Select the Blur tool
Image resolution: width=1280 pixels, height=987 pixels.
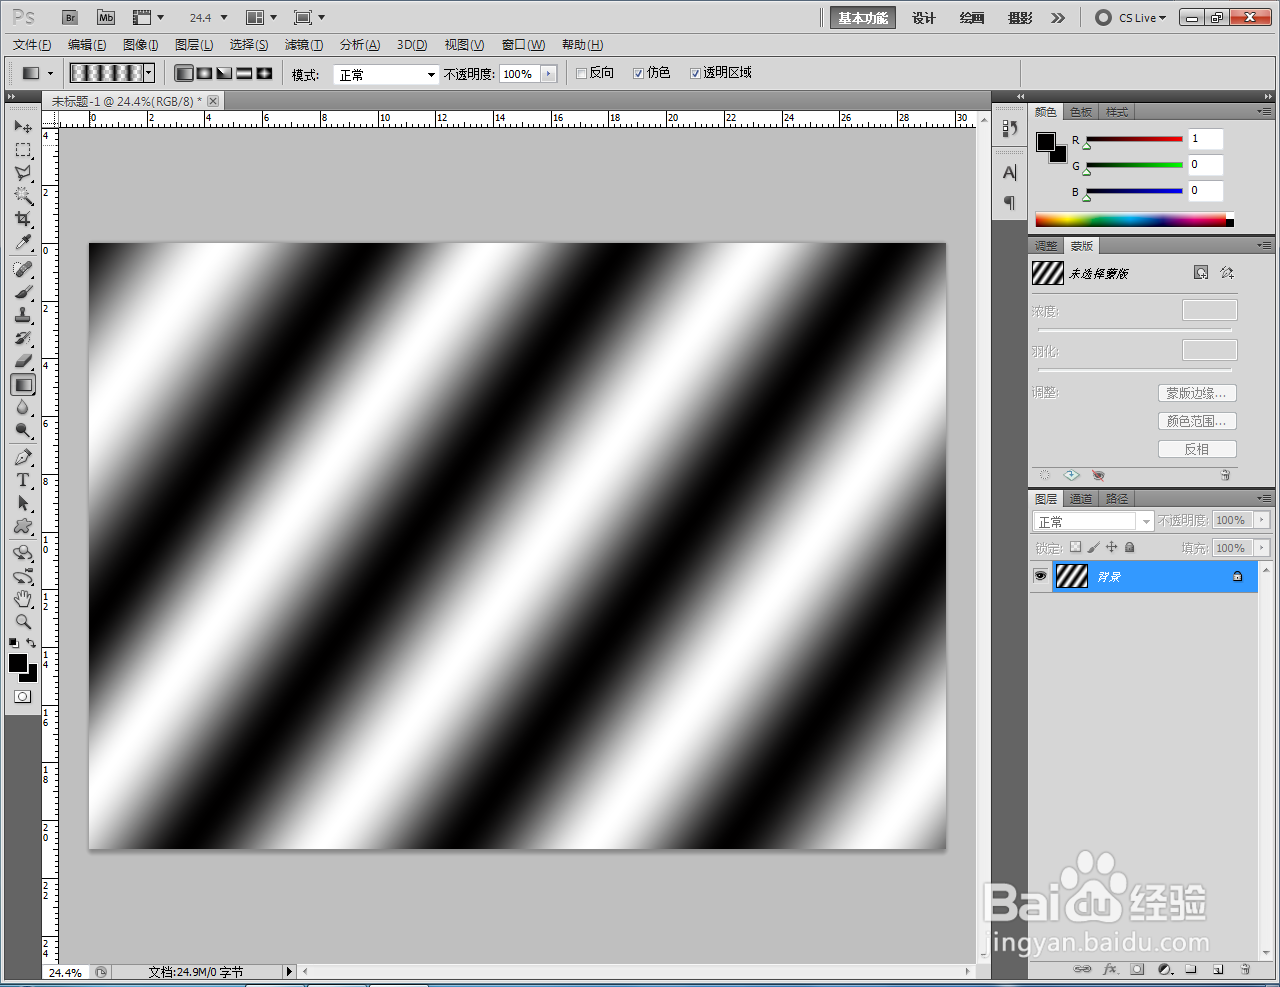pos(23,407)
